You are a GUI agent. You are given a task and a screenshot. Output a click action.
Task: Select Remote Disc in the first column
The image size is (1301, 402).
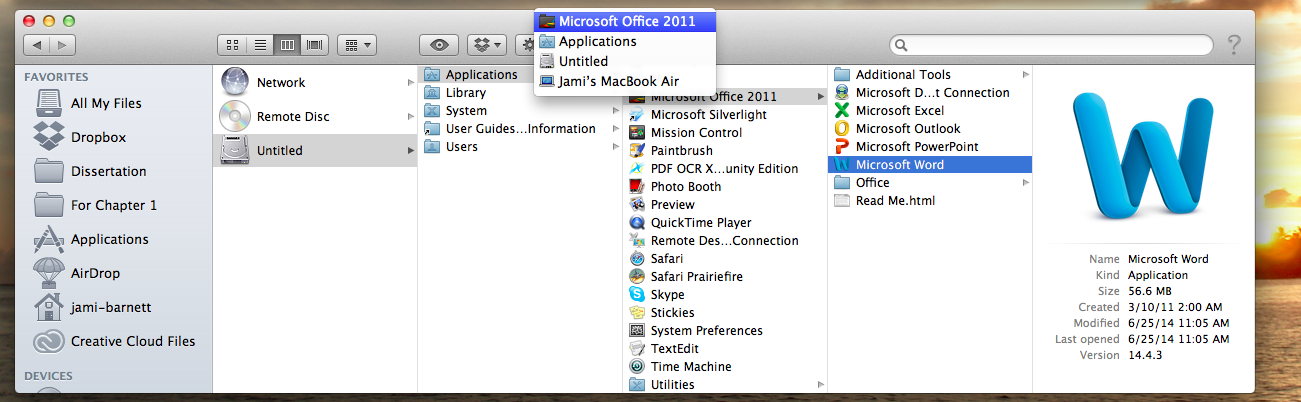click(x=315, y=116)
